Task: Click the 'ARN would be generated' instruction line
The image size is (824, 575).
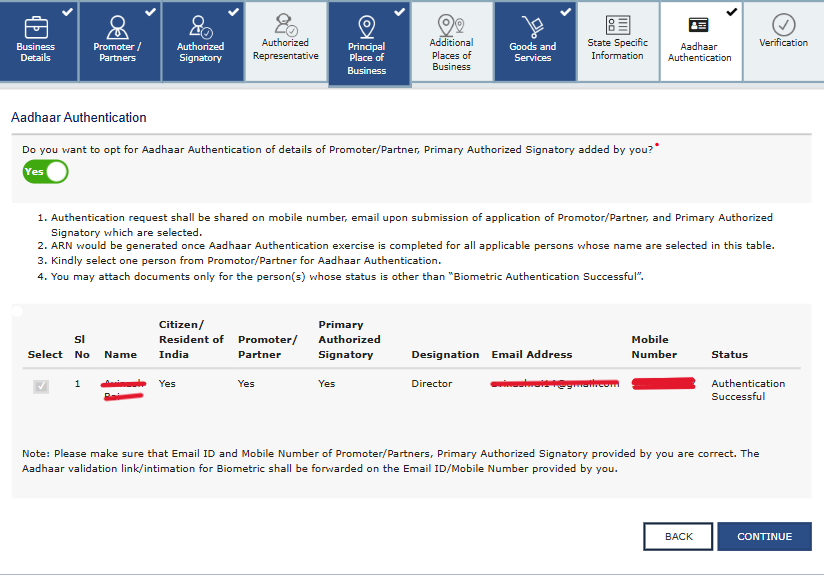Action: pos(413,245)
